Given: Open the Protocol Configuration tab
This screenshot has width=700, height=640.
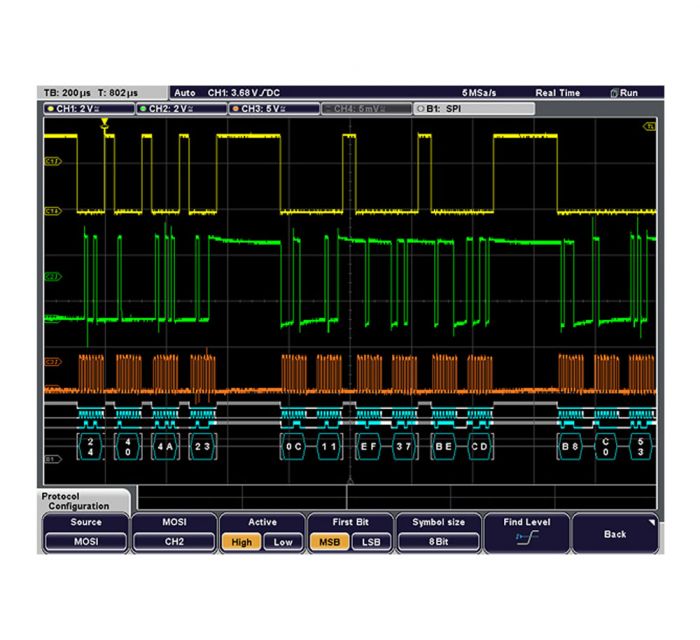Looking at the screenshot, I should [82, 500].
